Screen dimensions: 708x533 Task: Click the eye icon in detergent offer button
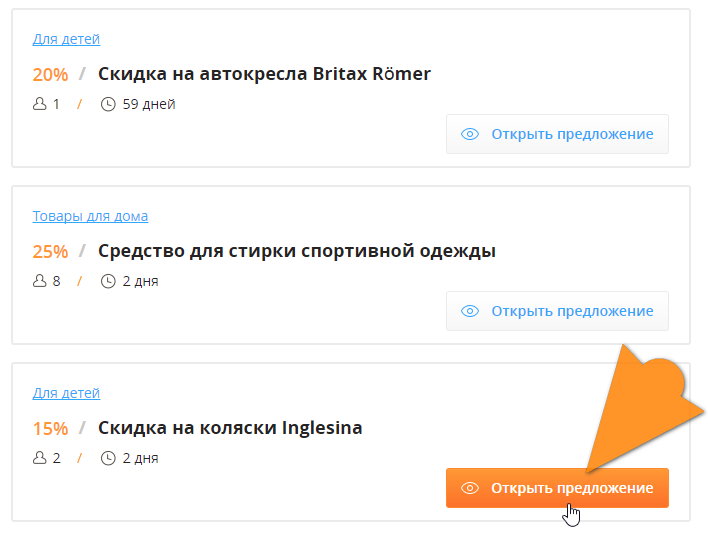(470, 311)
